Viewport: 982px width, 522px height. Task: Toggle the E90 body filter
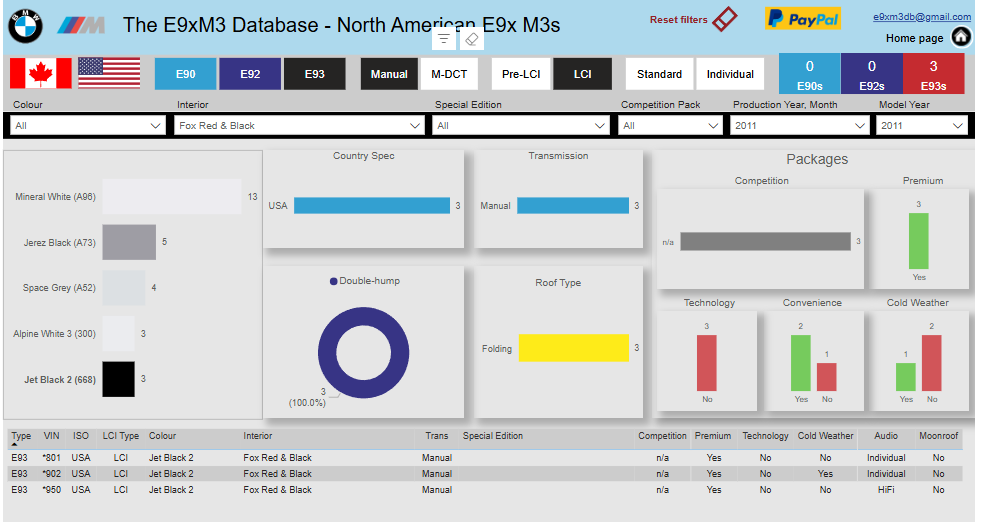[x=185, y=74]
